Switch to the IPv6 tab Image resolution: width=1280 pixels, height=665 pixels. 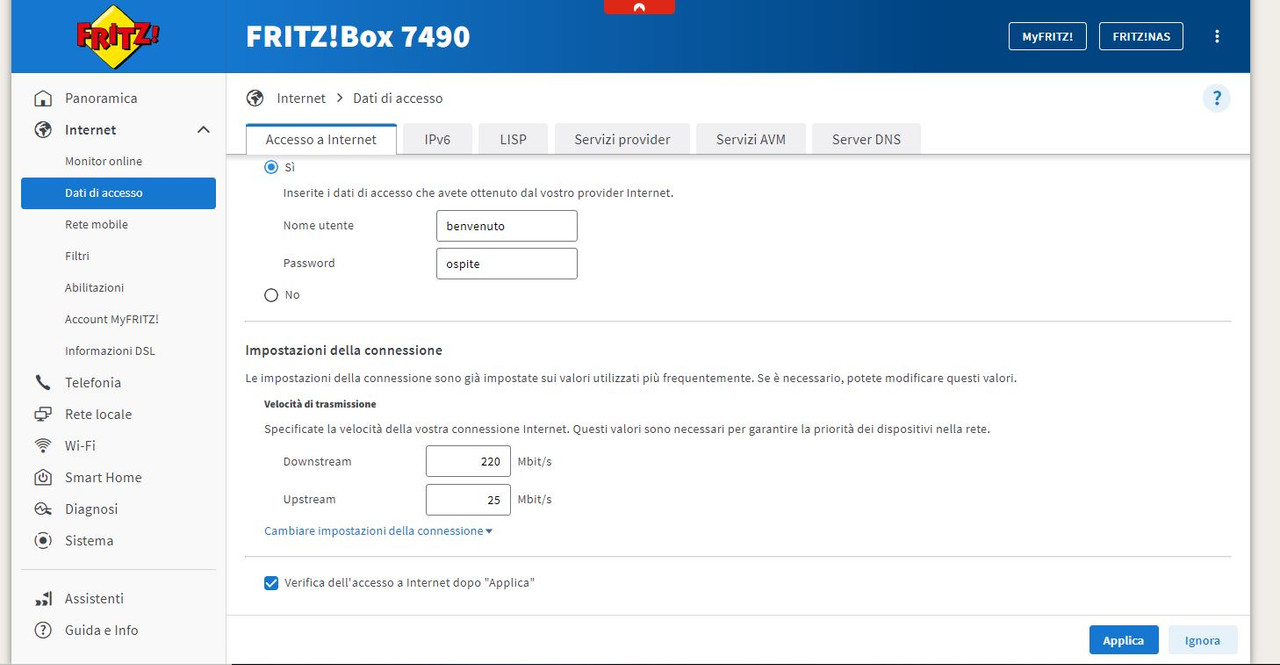point(437,139)
